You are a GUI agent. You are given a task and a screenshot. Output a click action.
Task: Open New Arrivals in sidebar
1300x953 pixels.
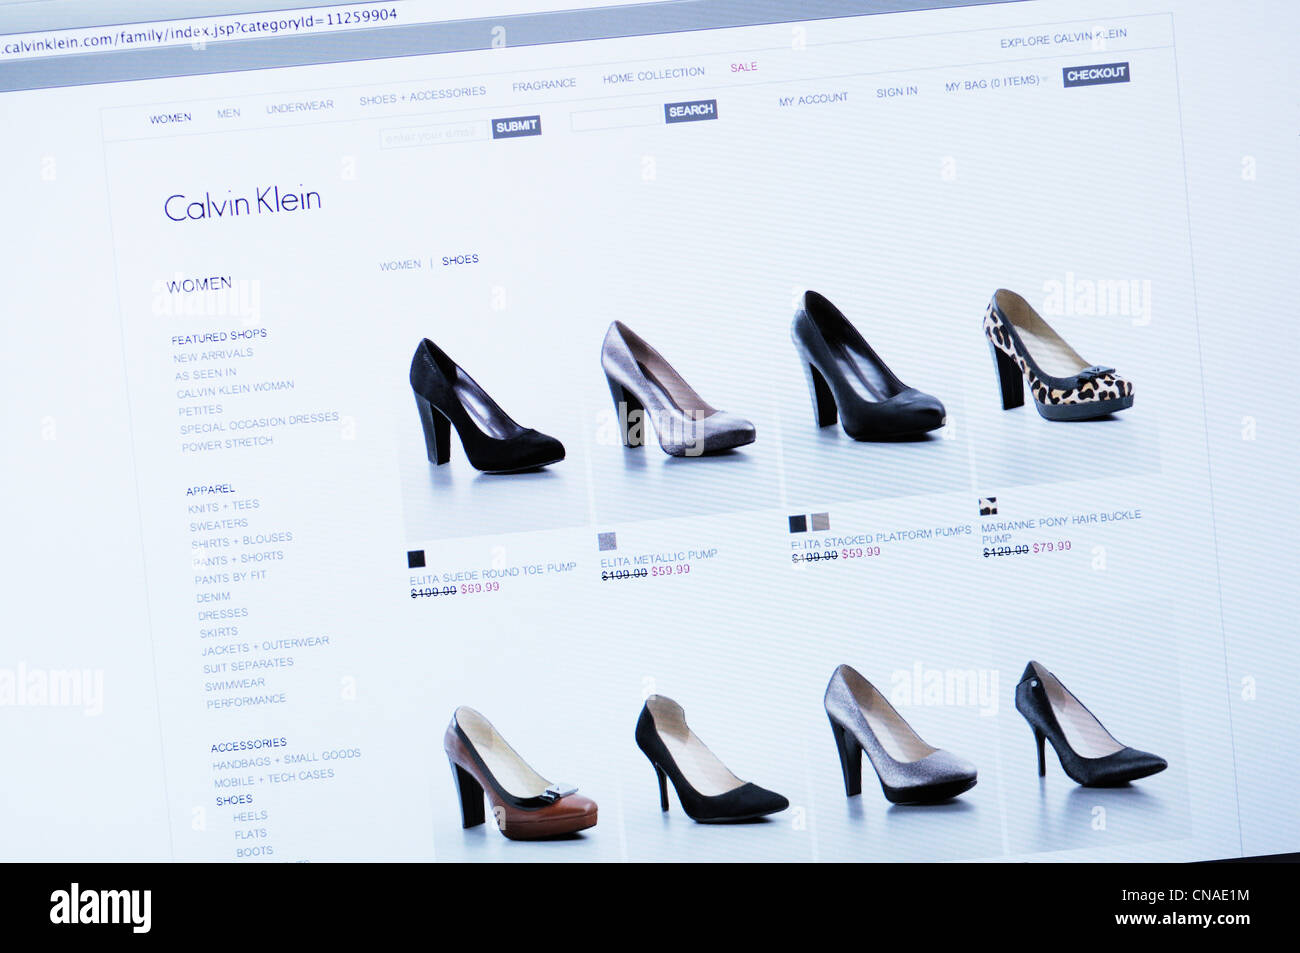(x=213, y=355)
